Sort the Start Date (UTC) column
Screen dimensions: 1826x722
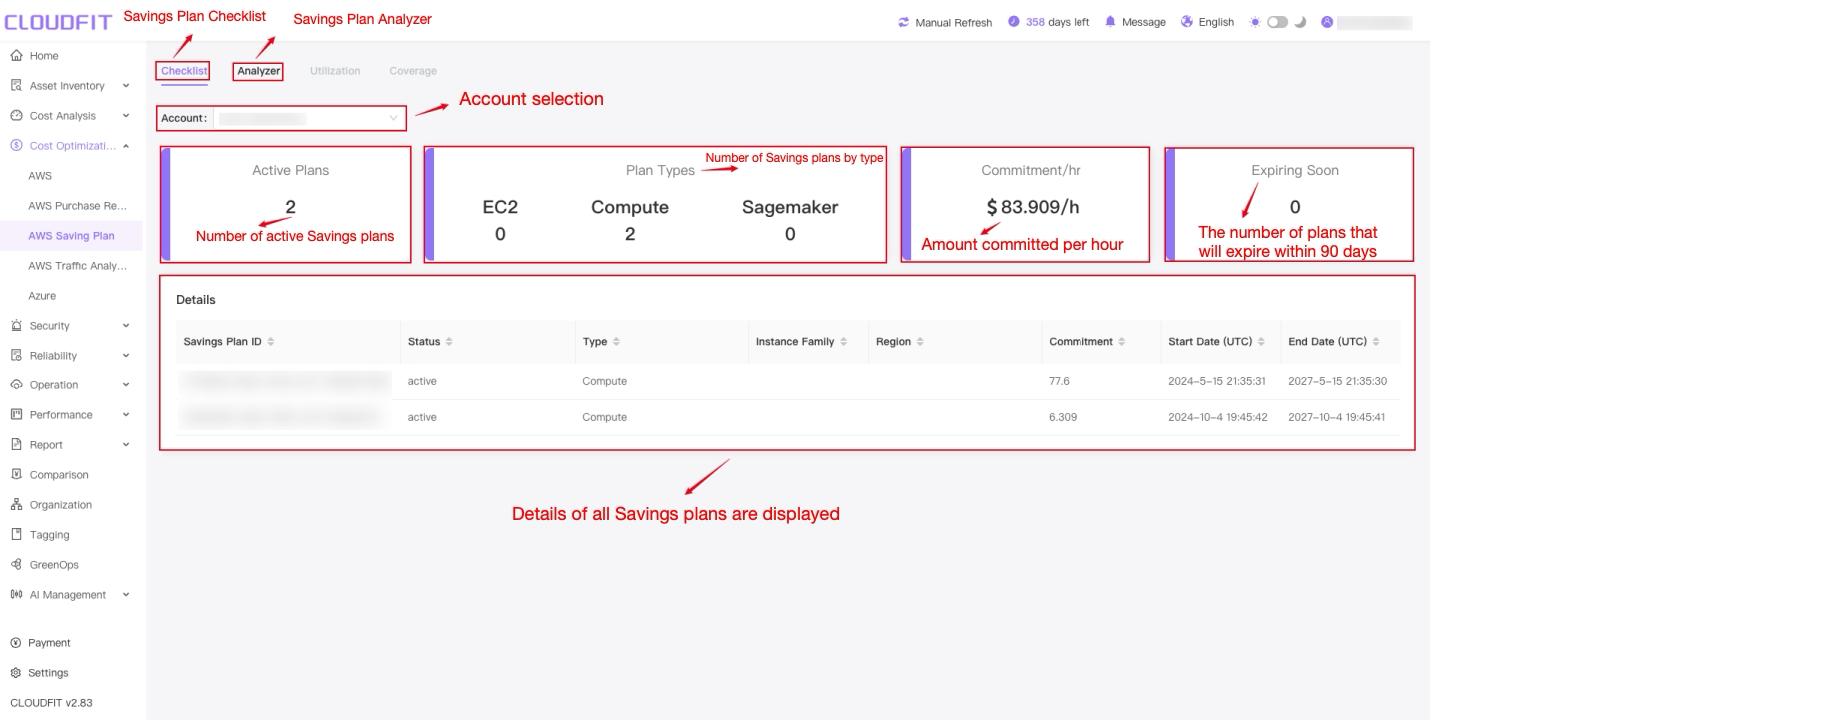(1261, 342)
